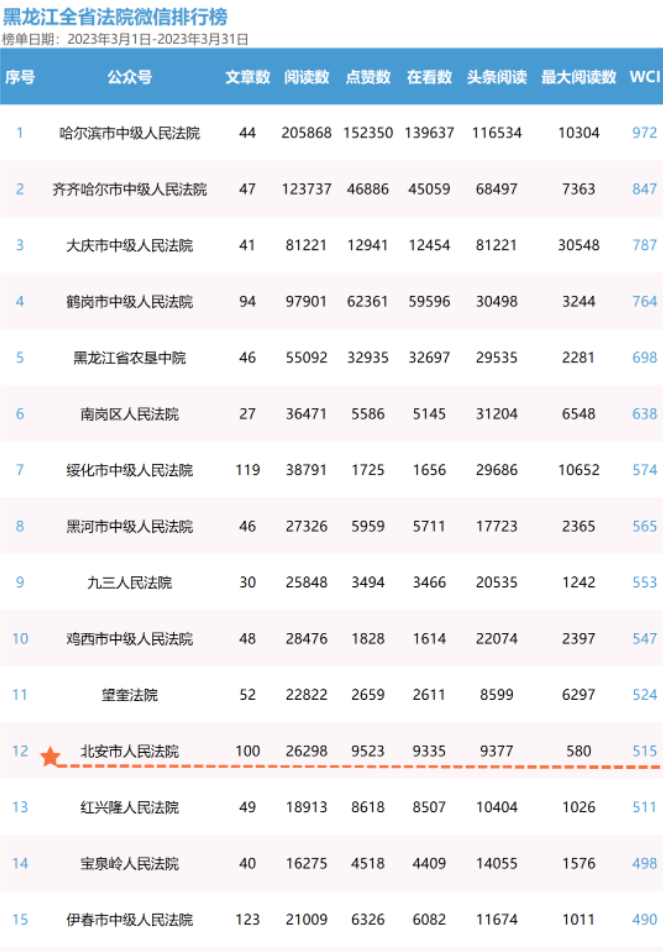Click WCI value 490

coord(644,919)
